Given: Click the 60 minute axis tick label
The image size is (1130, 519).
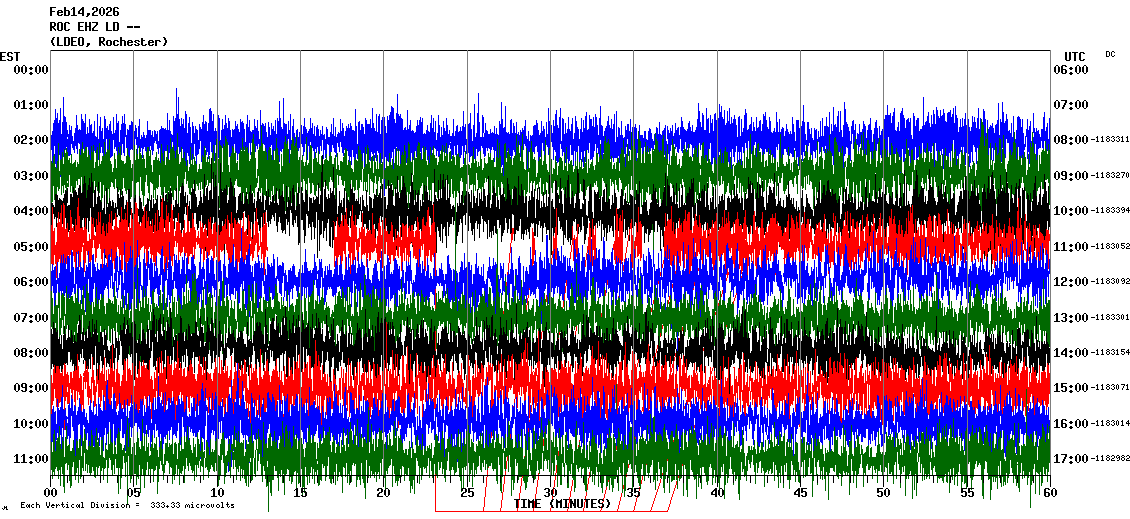Looking at the screenshot, I should [x=1049, y=493].
